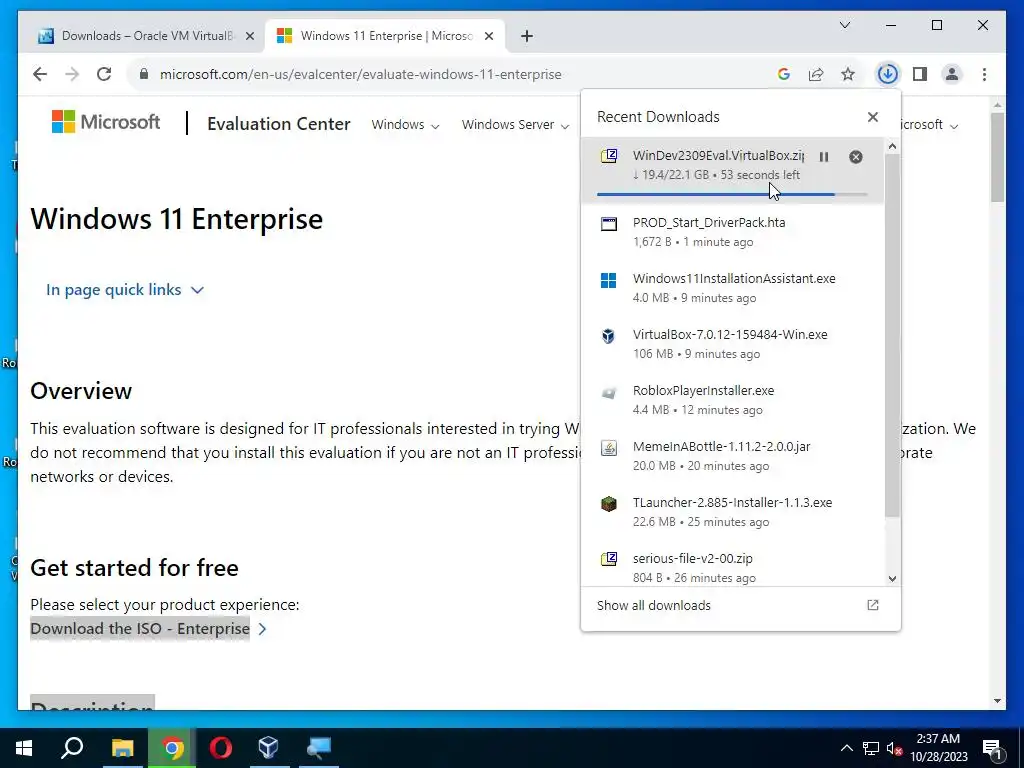This screenshot has height=768, width=1024.
Task: Click WinDev2309Eval.VirtualBox.zip file name
Action: coord(718,155)
